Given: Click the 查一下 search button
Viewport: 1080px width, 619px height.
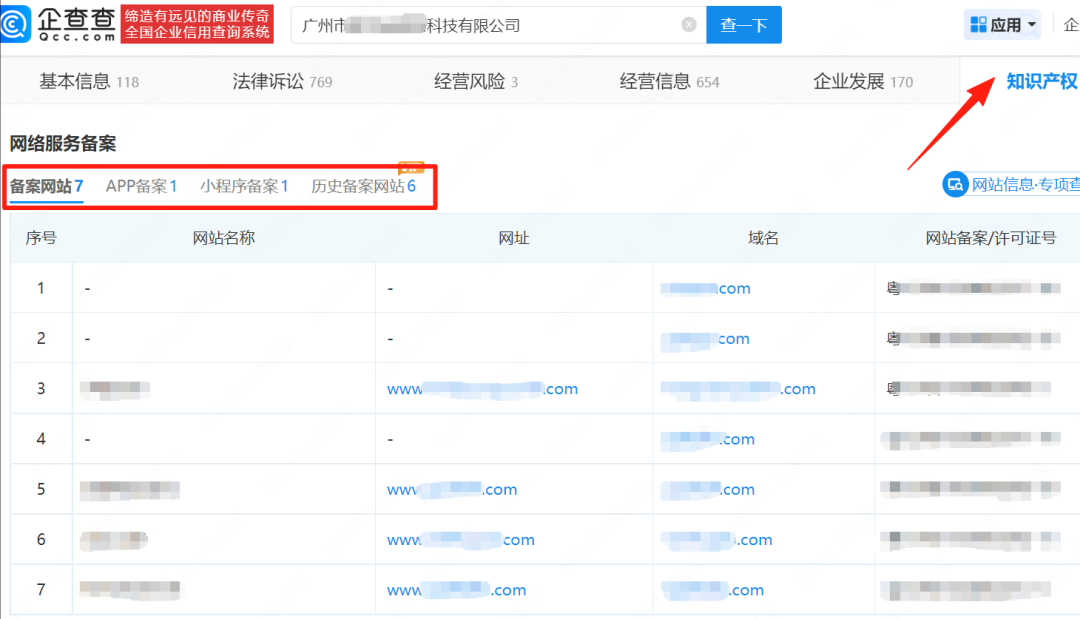Looking at the screenshot, I should click(x=744, y=24).
